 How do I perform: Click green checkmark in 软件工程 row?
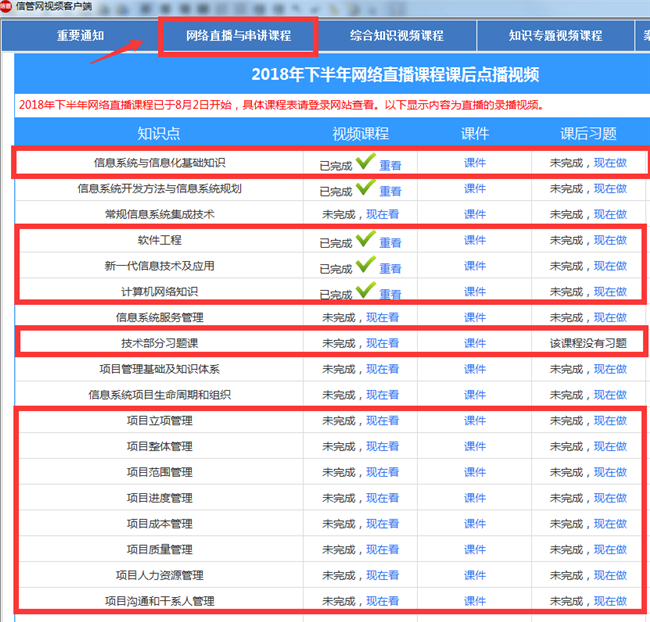tap(365, 238)
